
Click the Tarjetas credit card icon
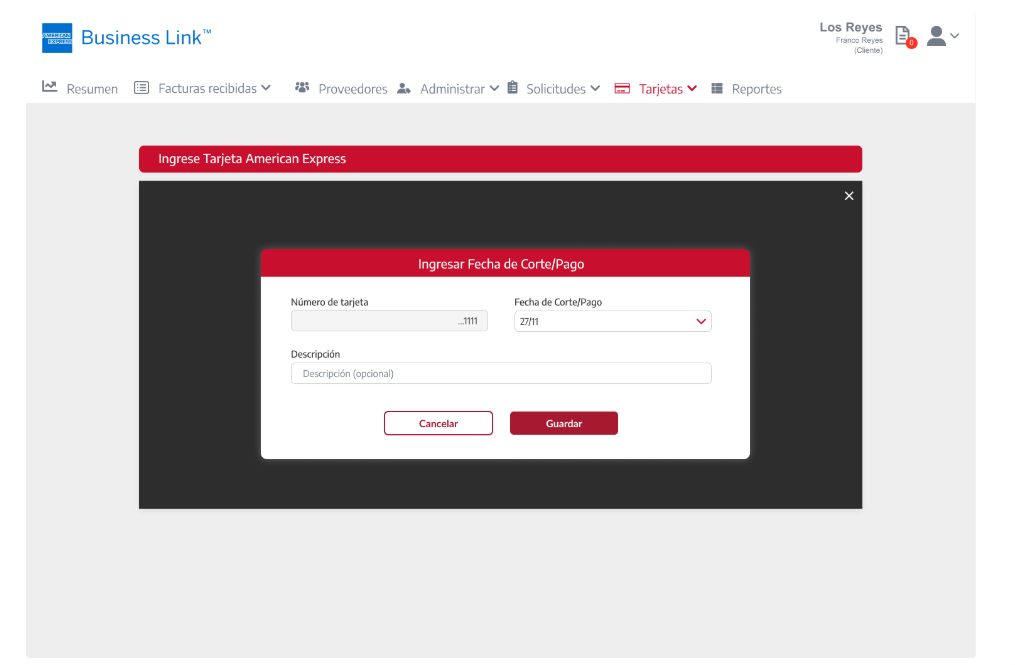(x=622, y=88)
